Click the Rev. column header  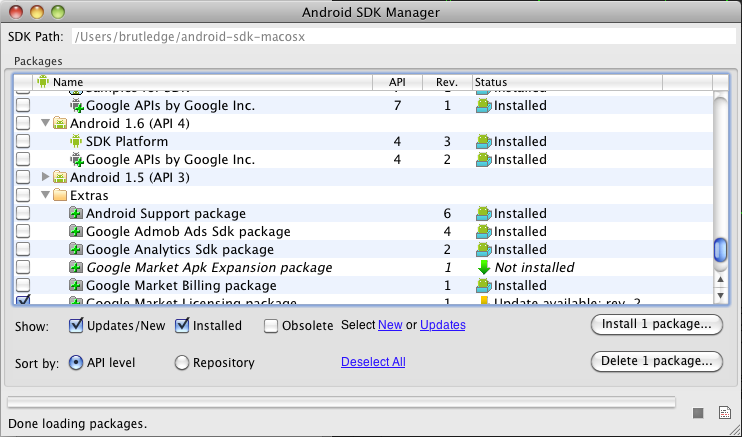(447, 82)
